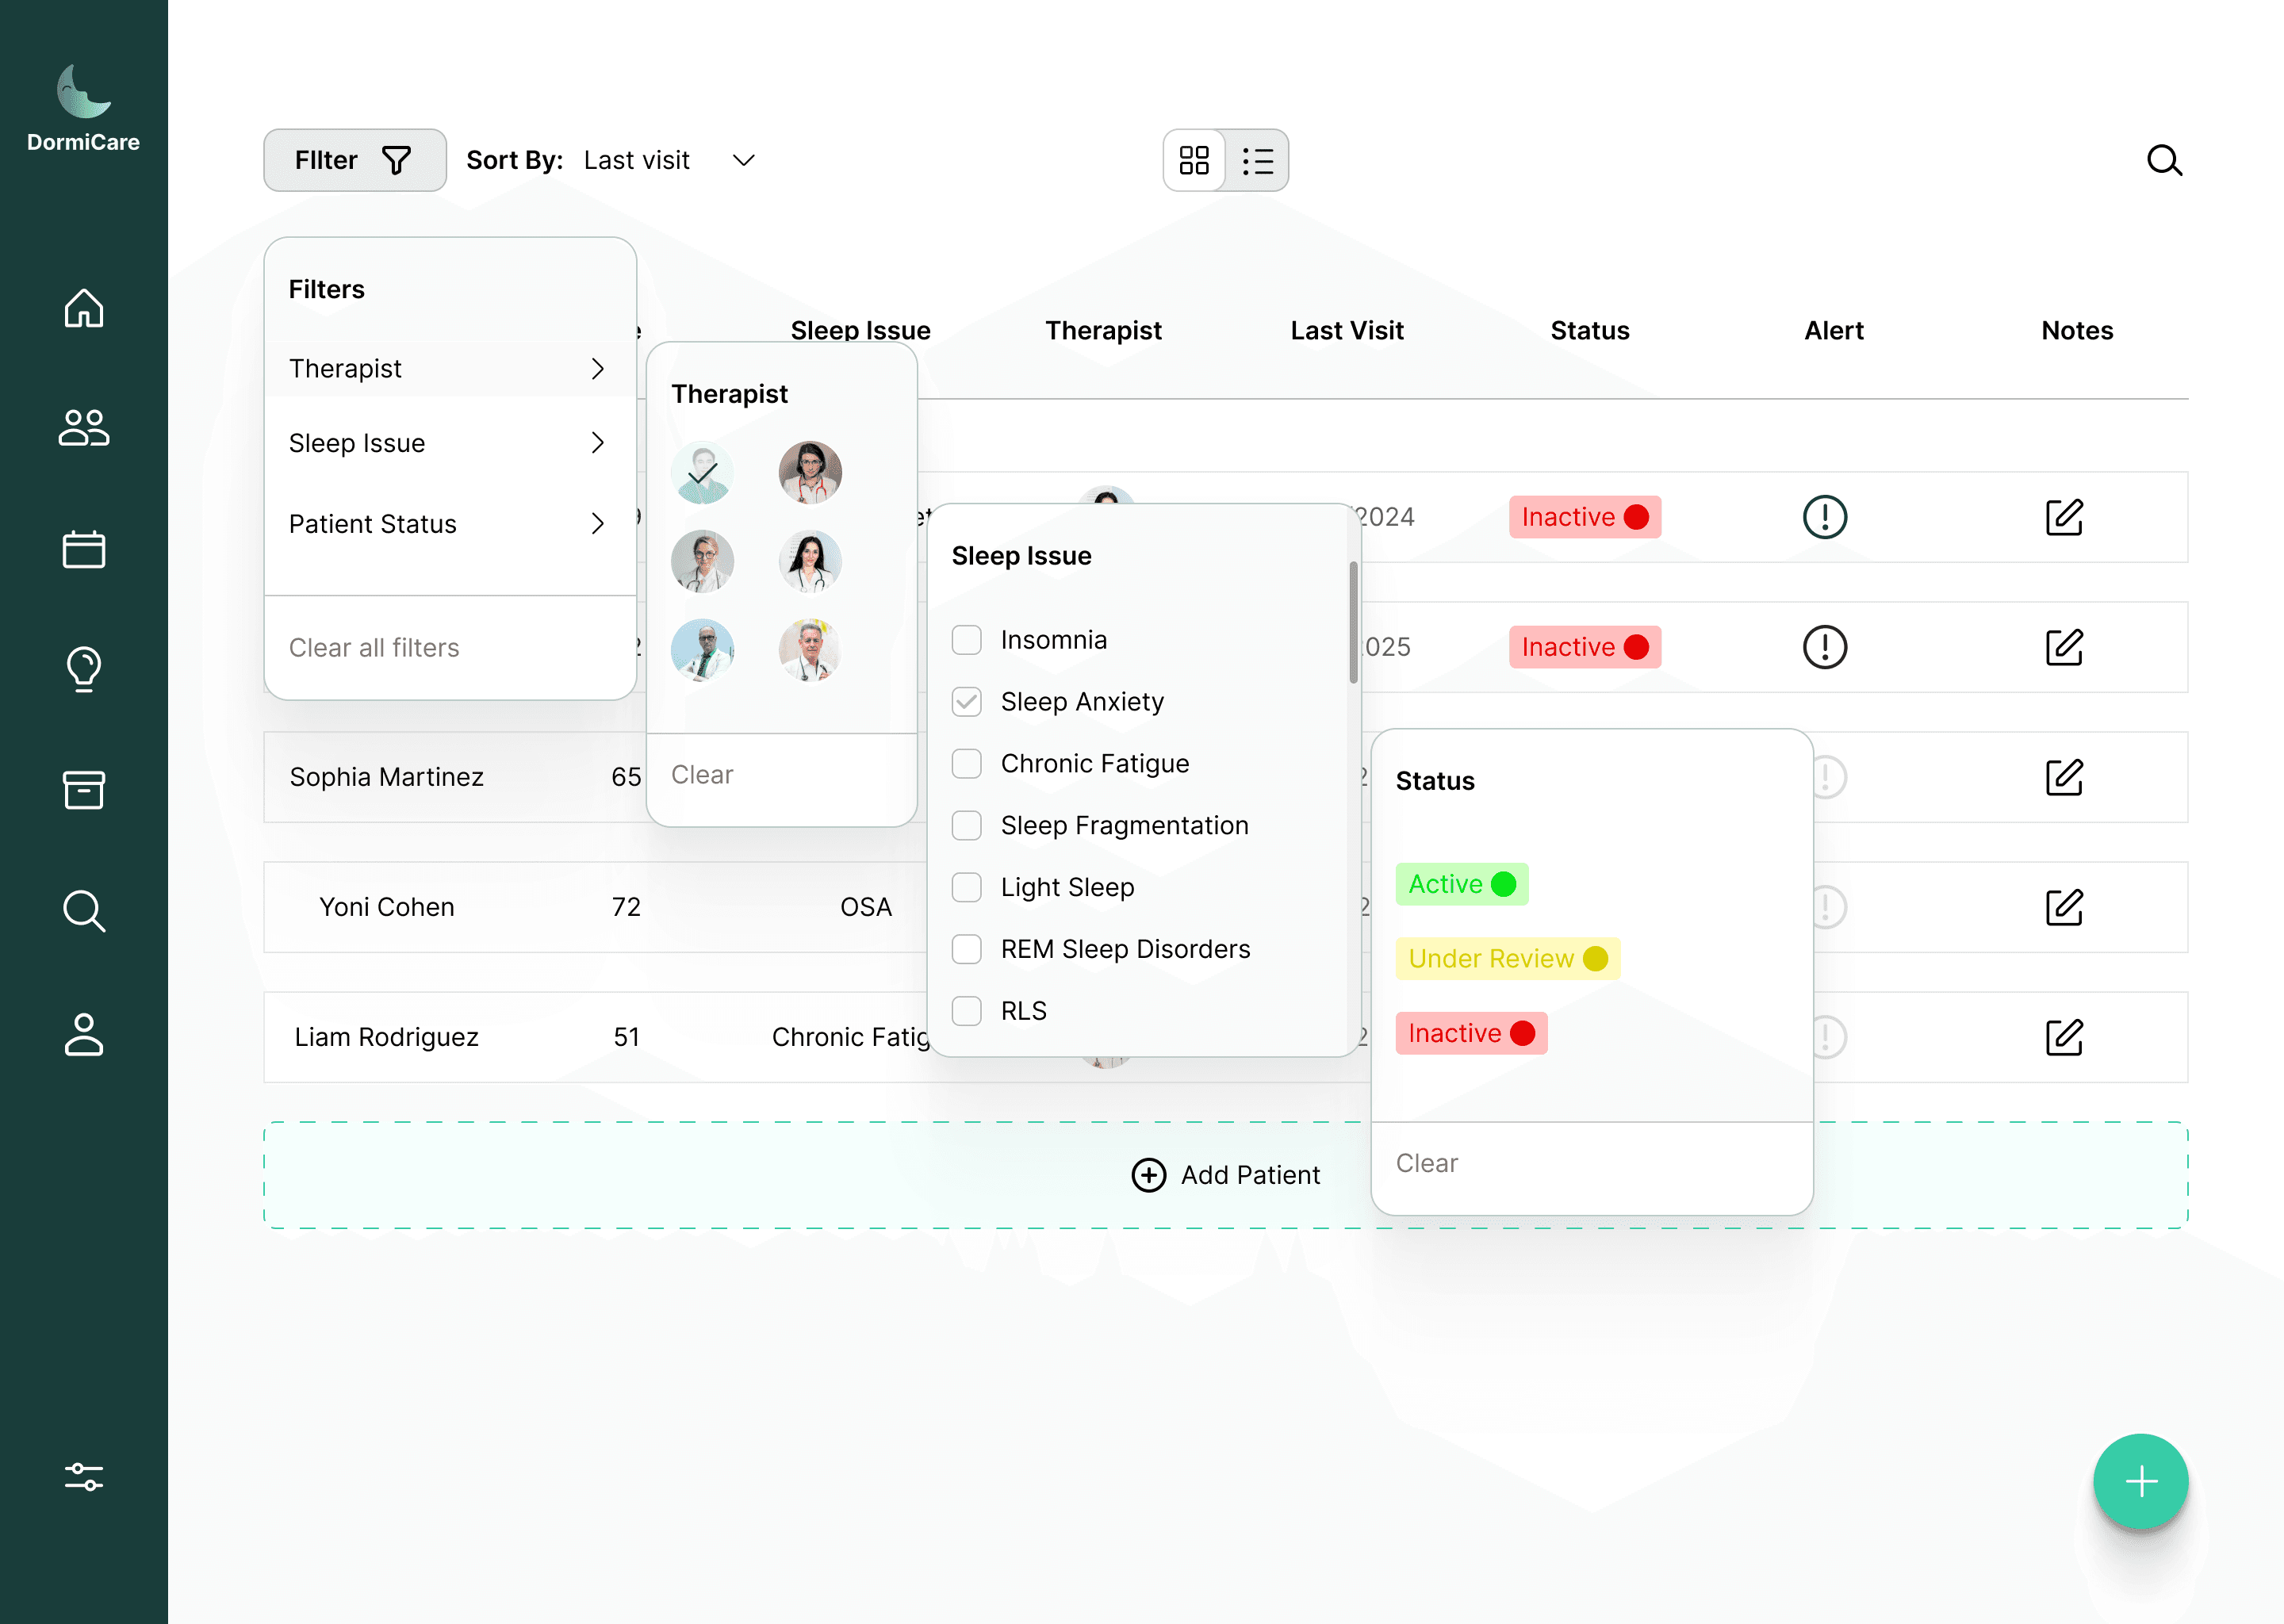Enable the REM Sleep Disorders checkbox
The height and width of the screenshot is (1624, 2284).
967,949
